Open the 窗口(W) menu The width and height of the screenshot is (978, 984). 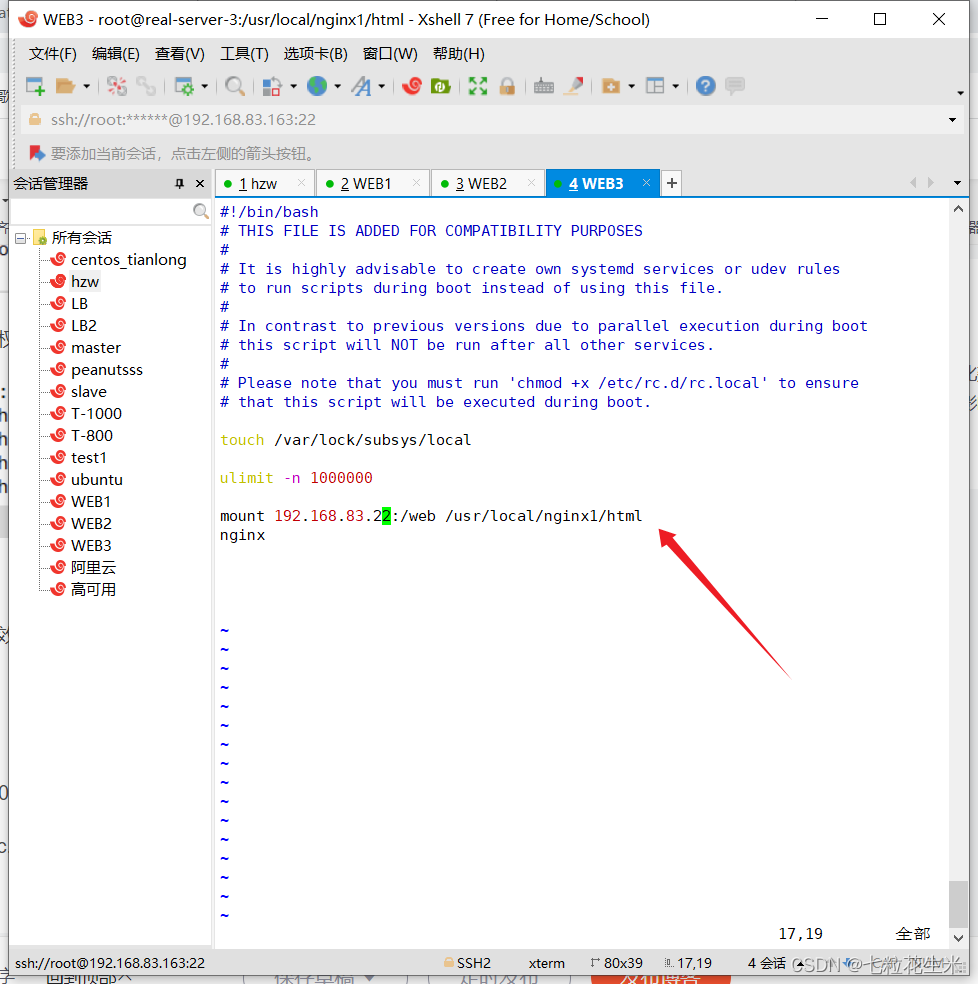[390, 54]
